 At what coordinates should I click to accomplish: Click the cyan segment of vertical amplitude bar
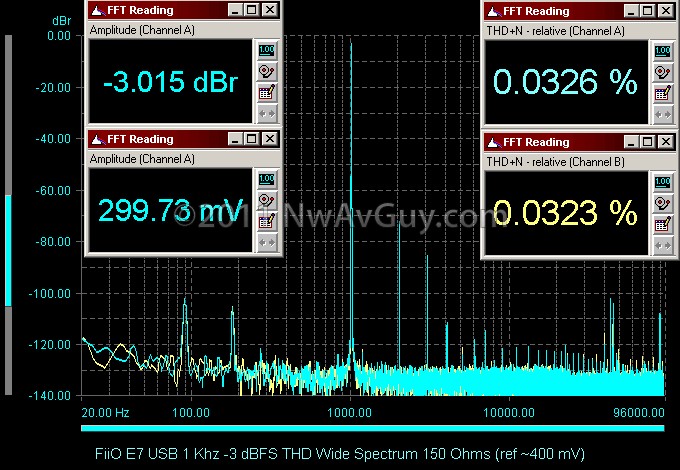(x=8, y=251)
